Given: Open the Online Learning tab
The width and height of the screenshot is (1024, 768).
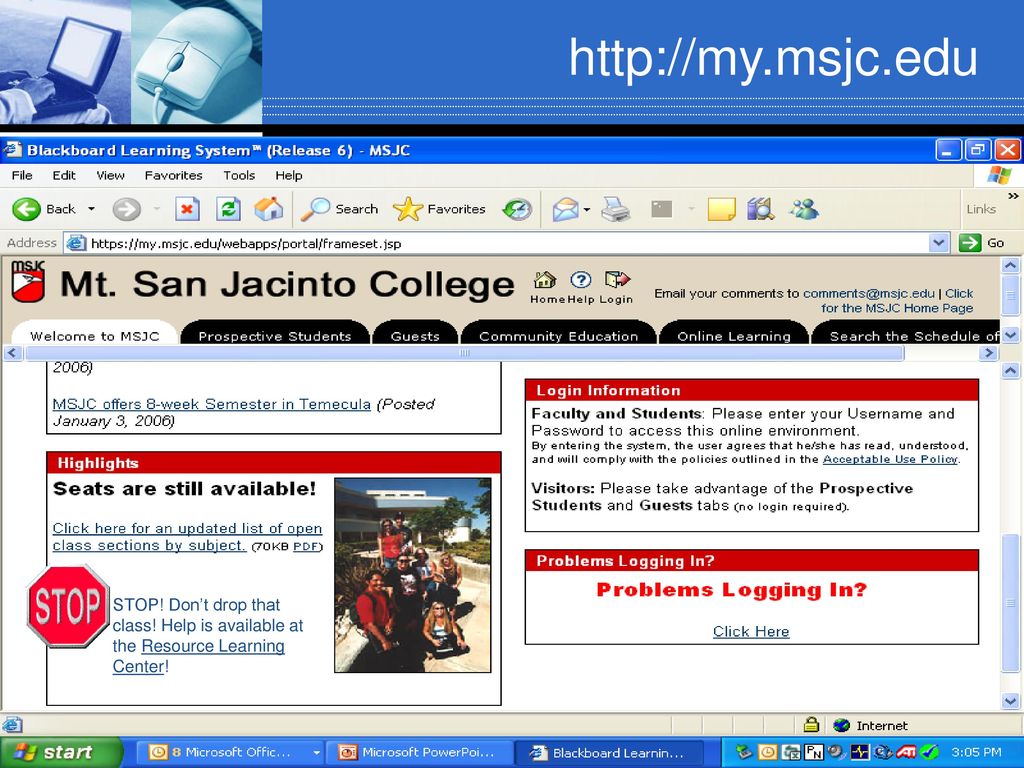Looking at the screenshot, I should coord(734,332).
